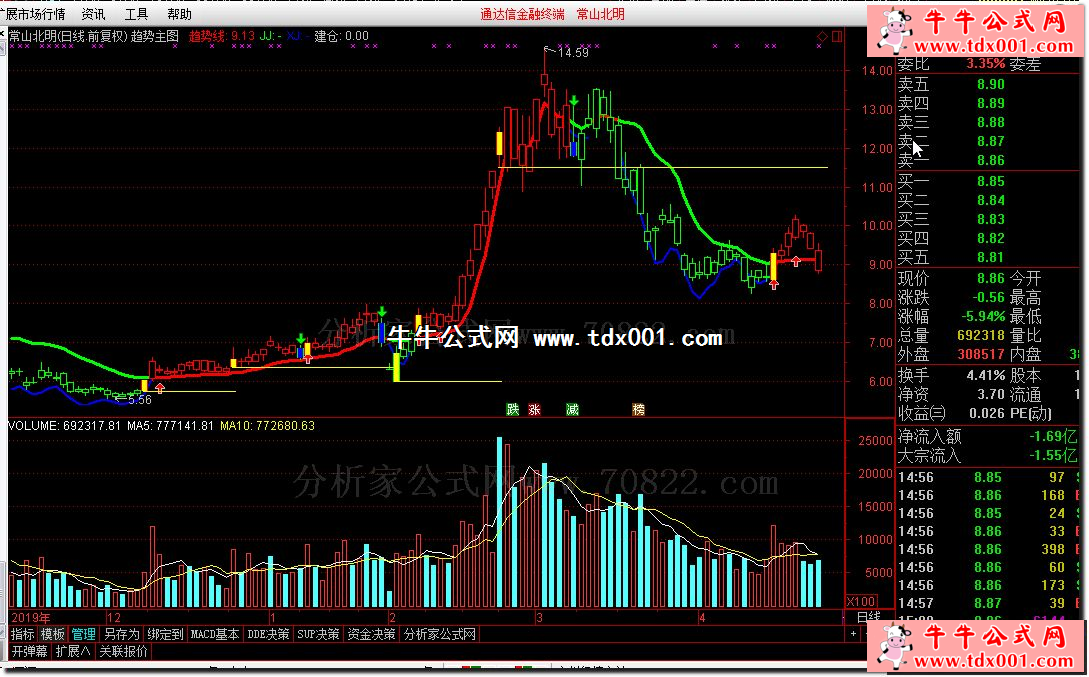
Task: Select the DDE决策 indicator tab
Action: (268, 634)
